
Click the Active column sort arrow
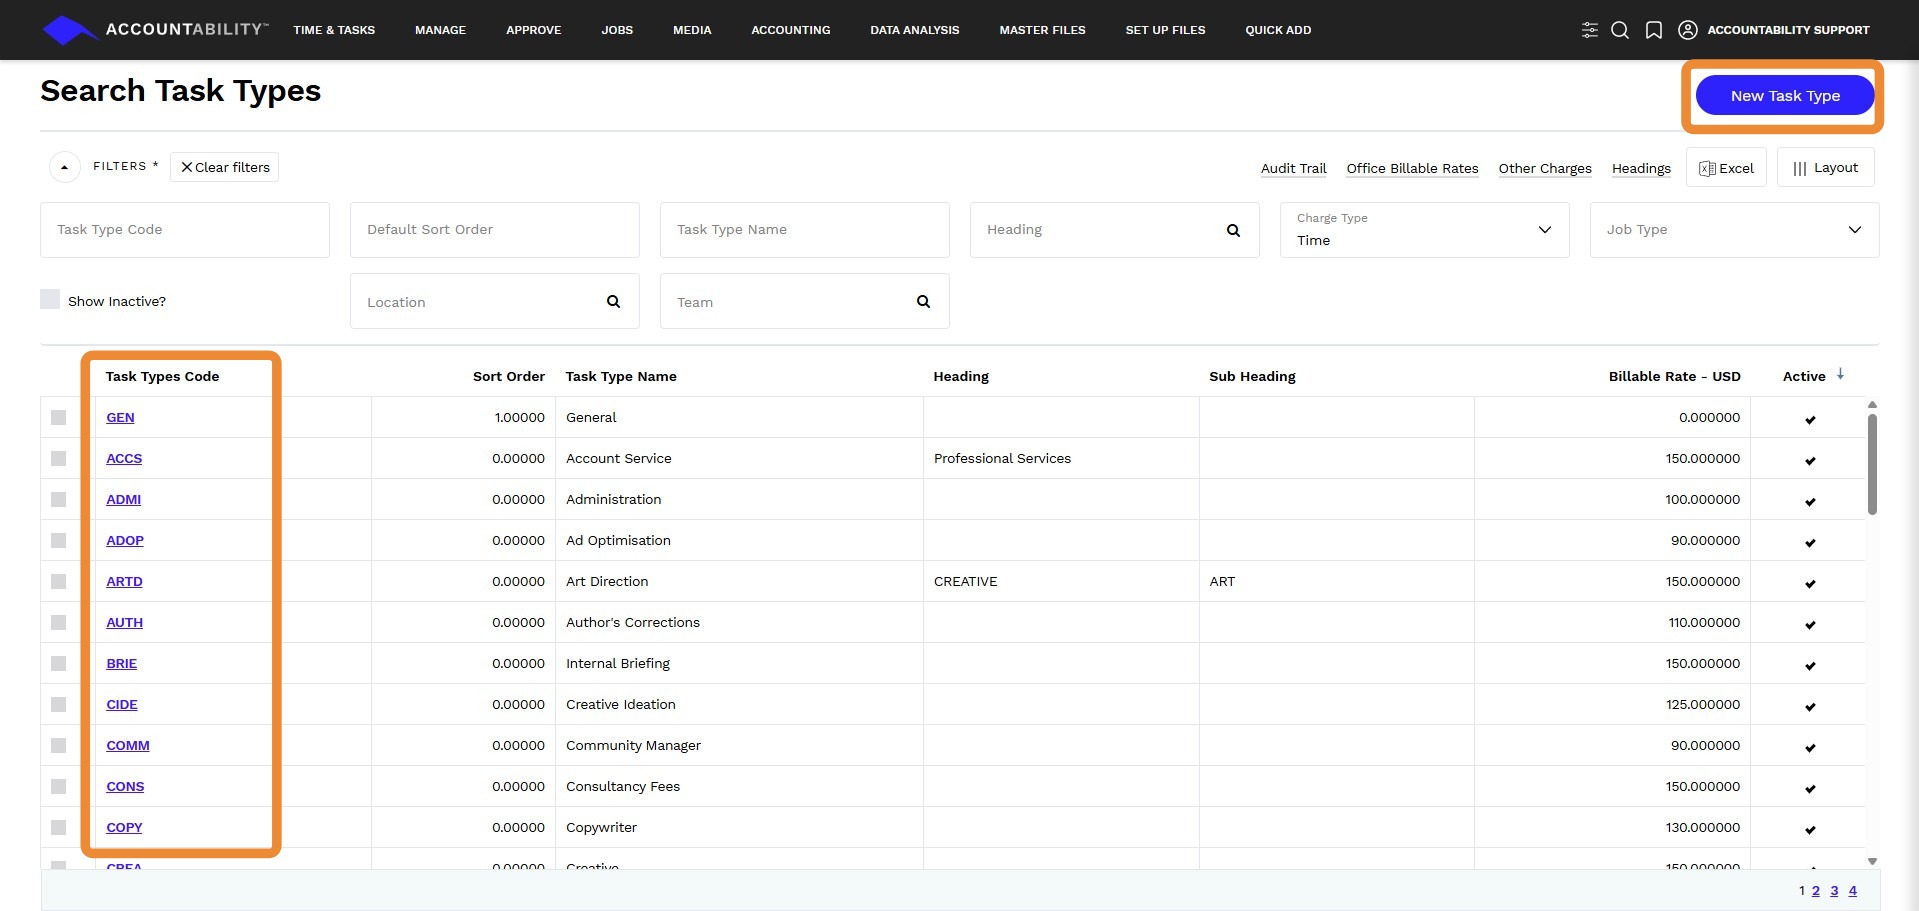coord(1840,374)
